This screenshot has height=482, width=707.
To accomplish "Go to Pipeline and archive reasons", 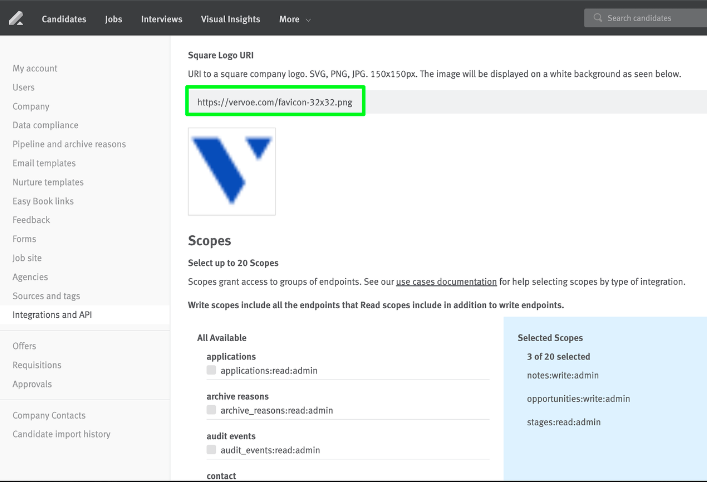I will click(69, 144).
